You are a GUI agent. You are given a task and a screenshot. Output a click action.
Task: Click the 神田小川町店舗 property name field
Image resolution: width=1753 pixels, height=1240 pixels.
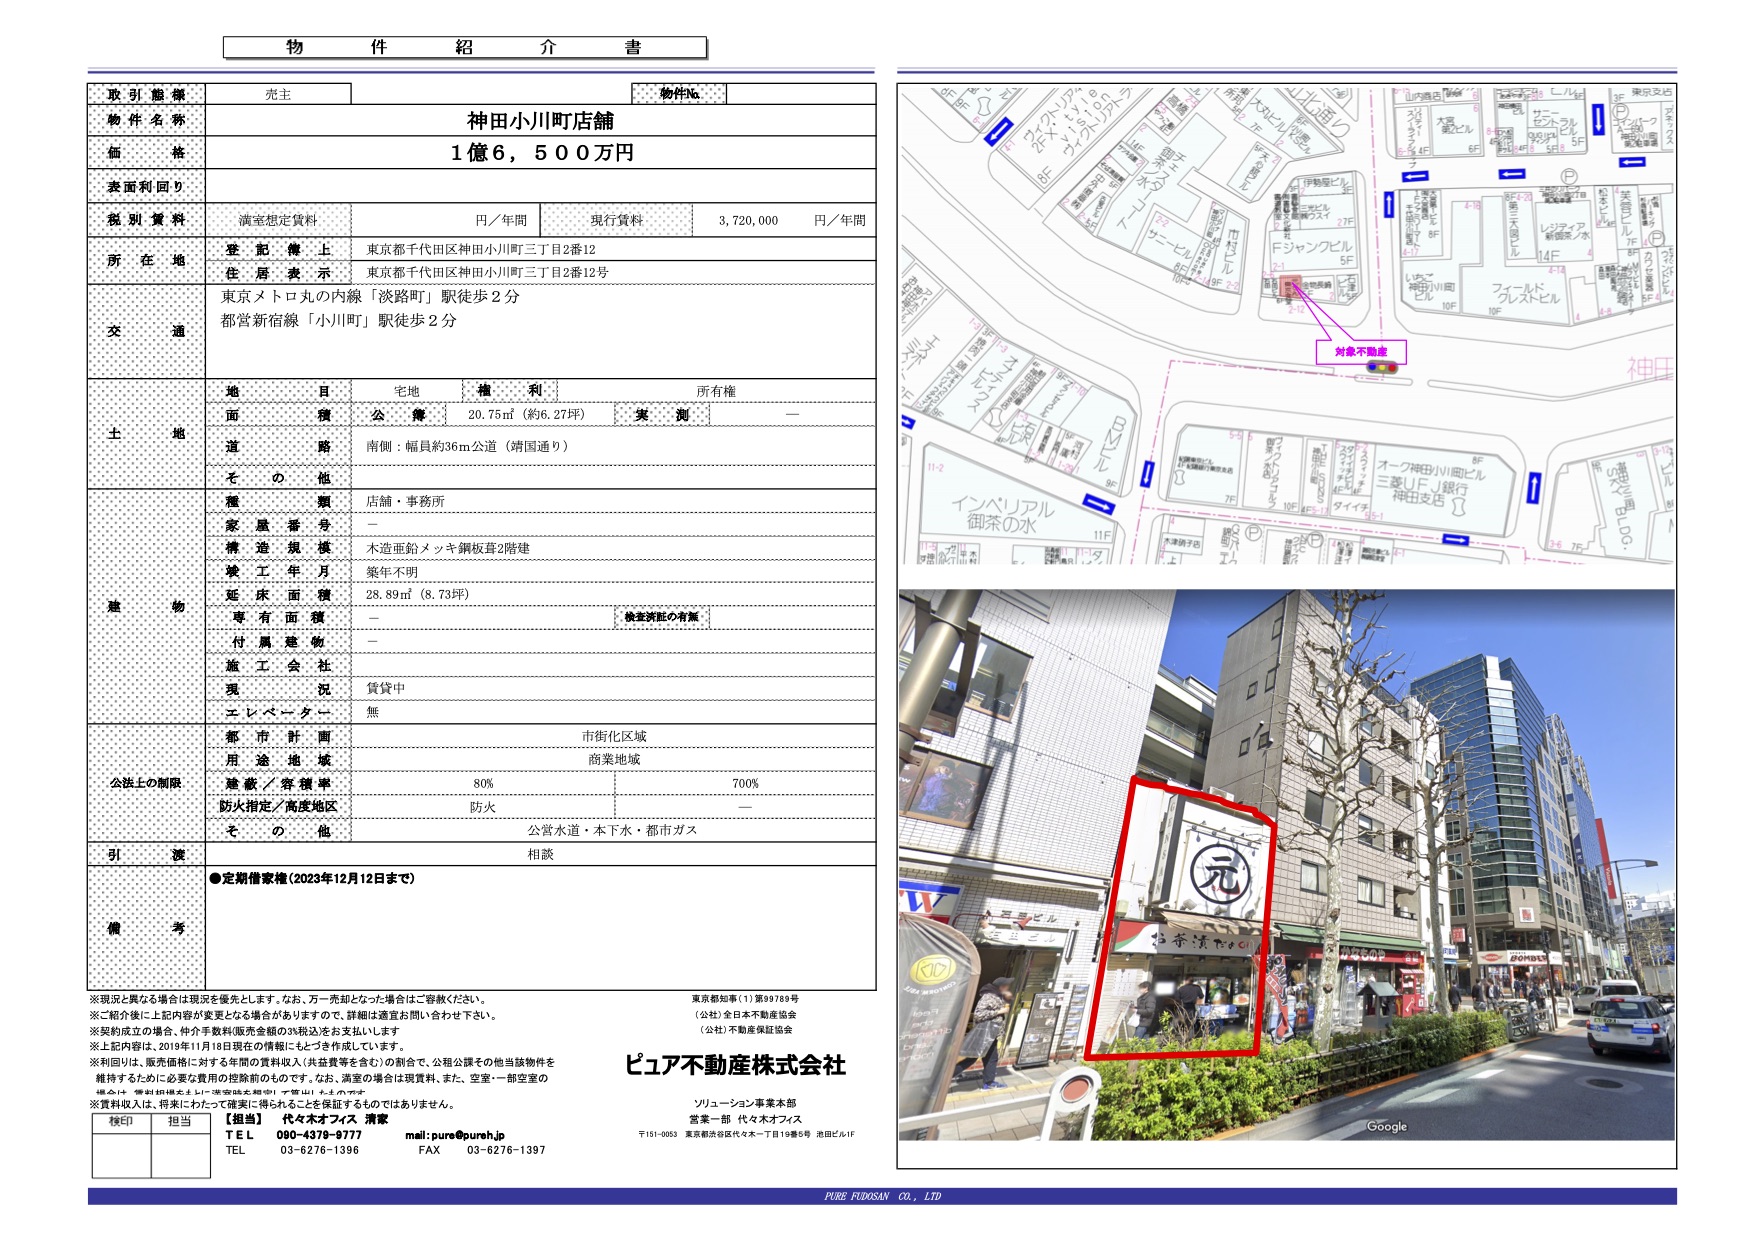[540, 121]
